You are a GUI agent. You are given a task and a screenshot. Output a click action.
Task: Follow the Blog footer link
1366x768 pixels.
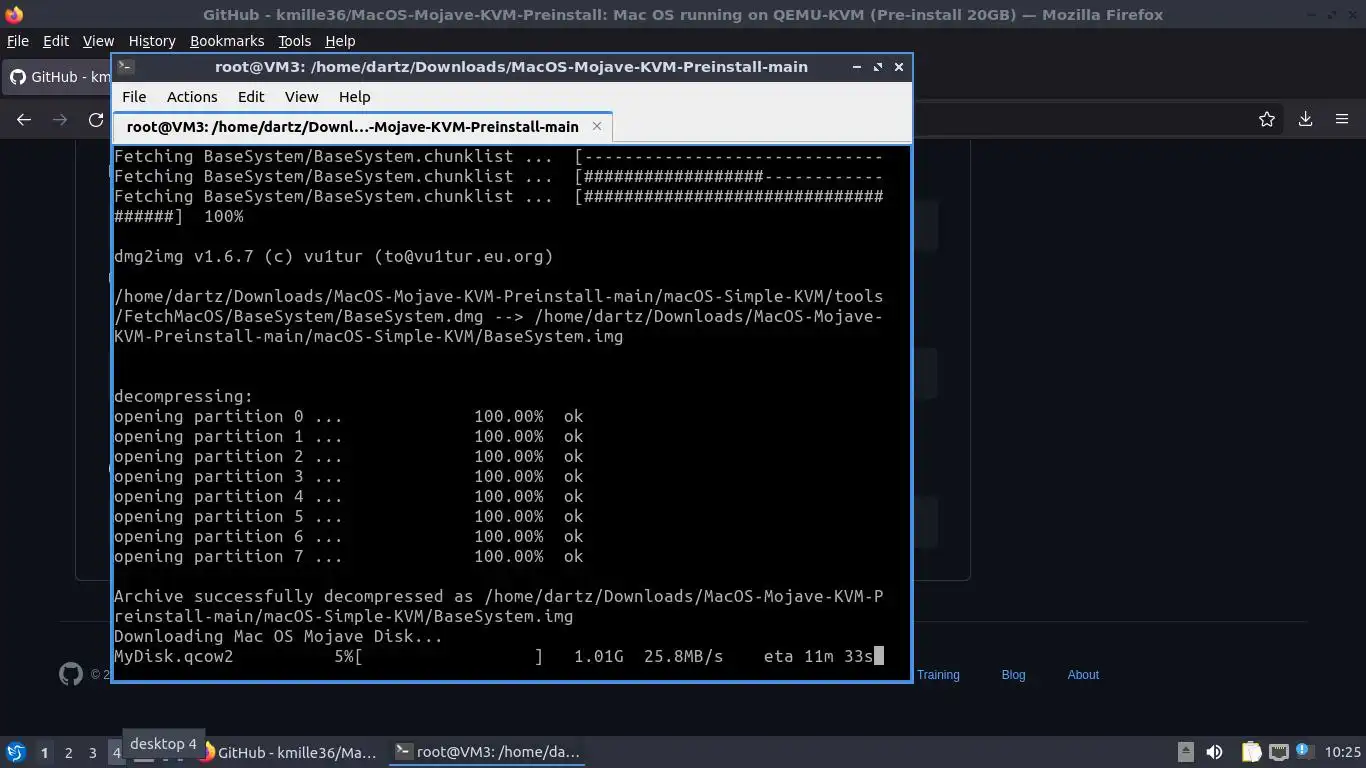coord(1013,675)
